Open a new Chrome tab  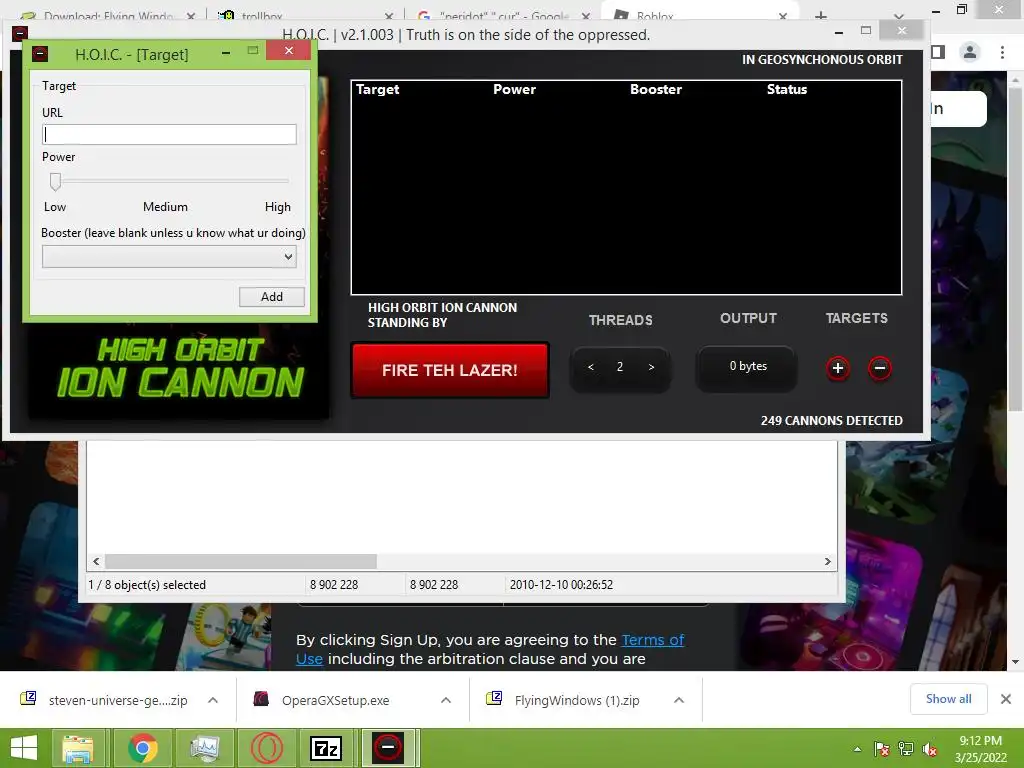click(x=821, y=15)
